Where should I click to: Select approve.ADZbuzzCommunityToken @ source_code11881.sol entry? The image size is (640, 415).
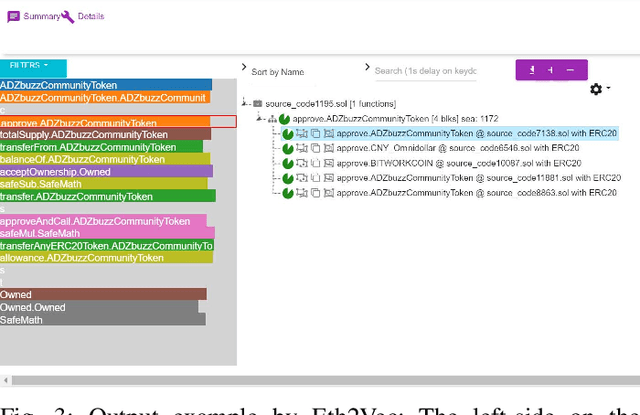click(x=476, y=176)
